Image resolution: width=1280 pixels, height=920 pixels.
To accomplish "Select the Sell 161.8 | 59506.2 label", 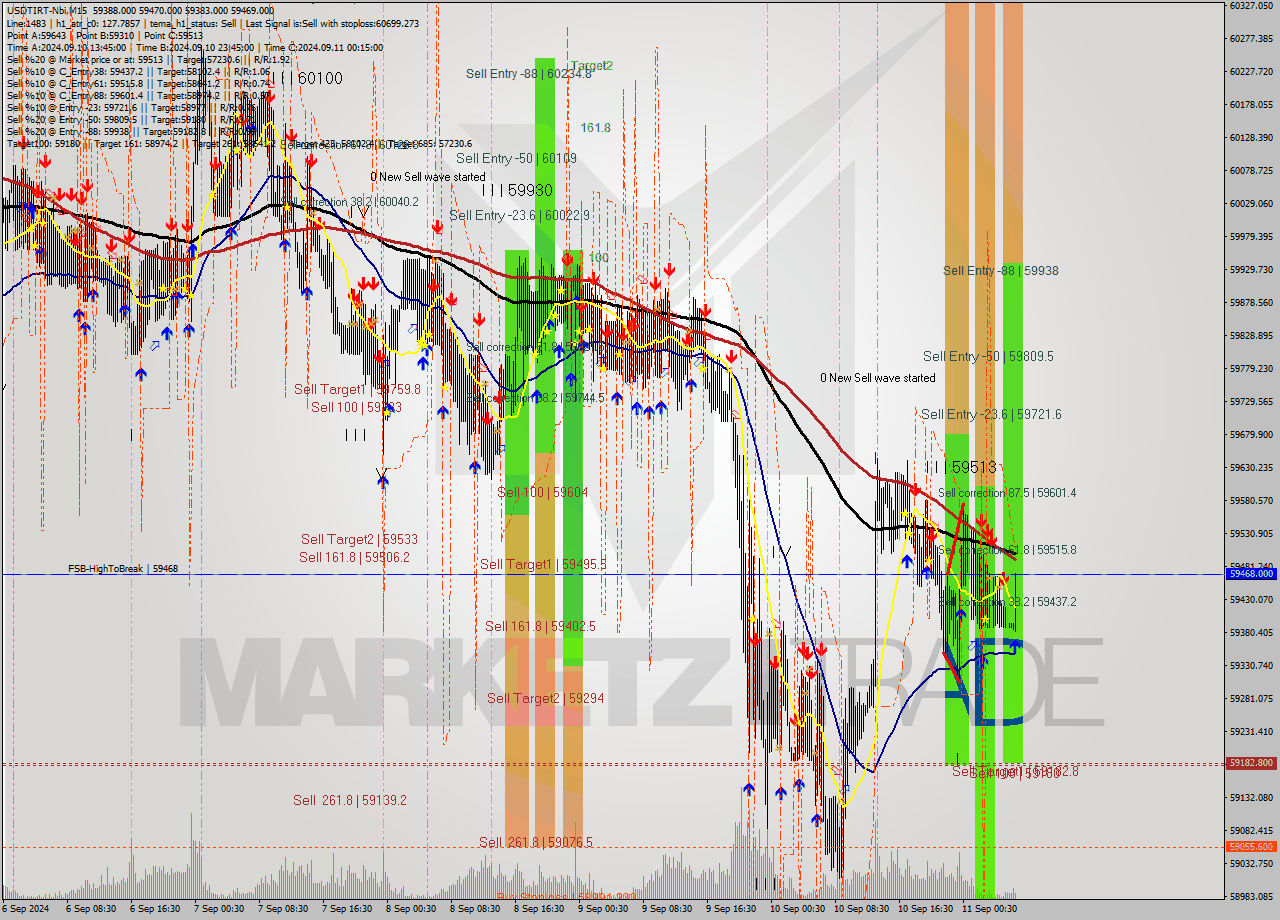I will 354,557.
